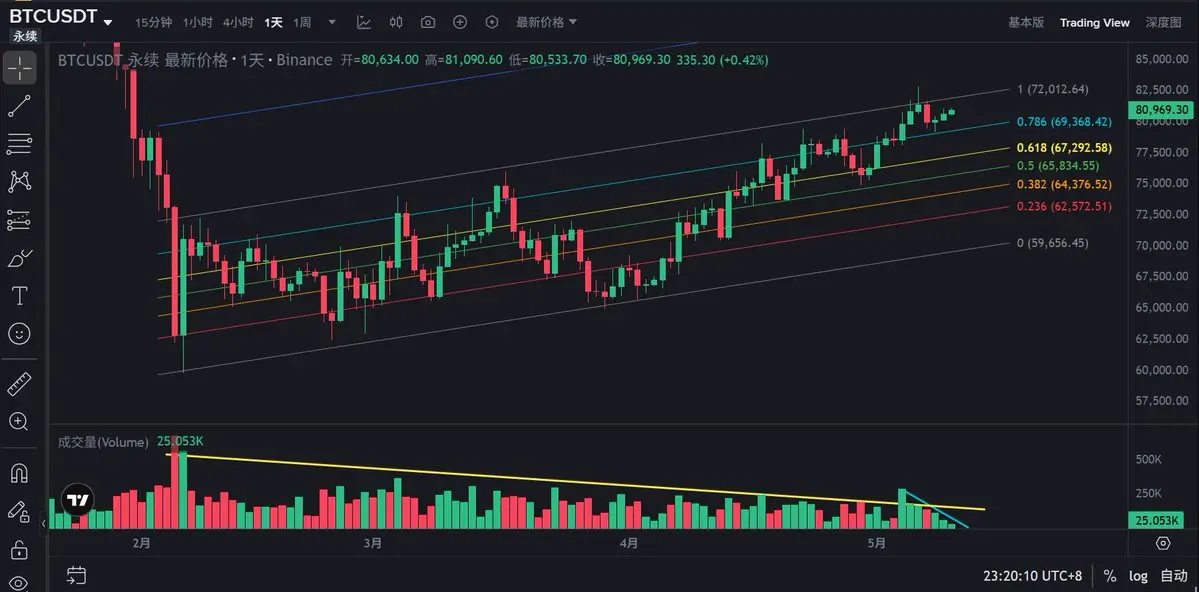The width and height of the screenshot is (1199, 592).
Task: Click the 永续 perpetual label
Action: 25,36
